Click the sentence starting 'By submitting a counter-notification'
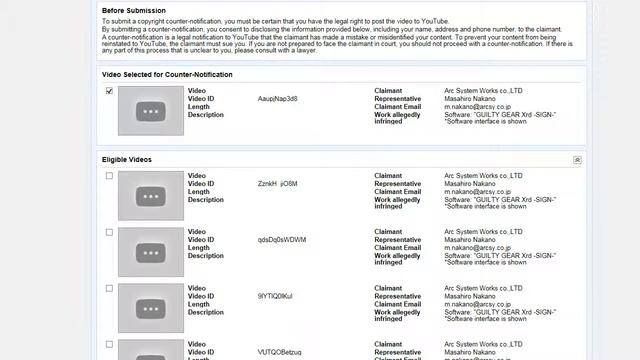 pos(332,29)
